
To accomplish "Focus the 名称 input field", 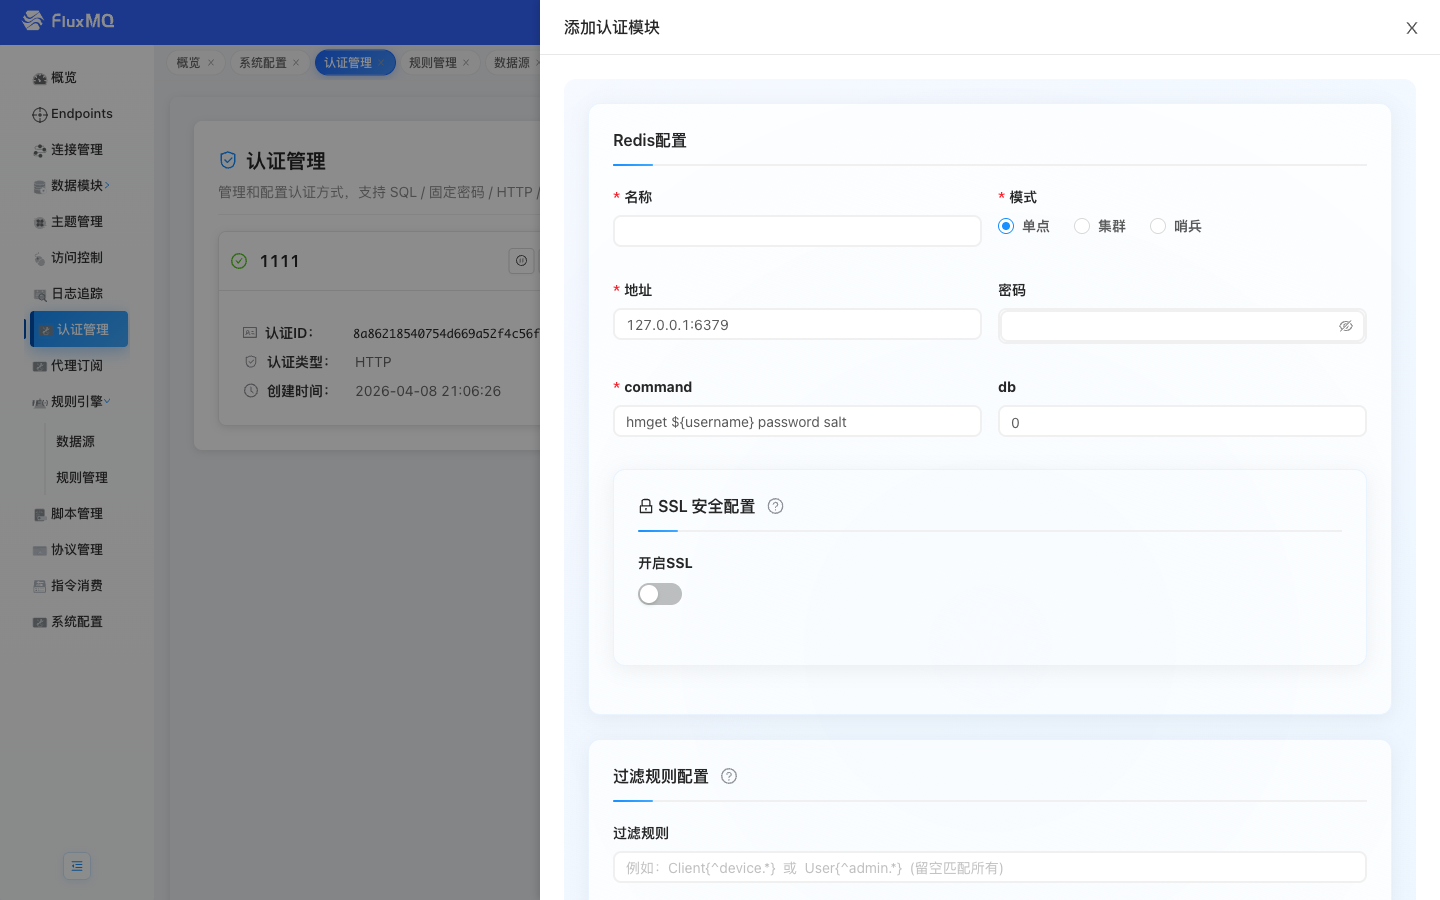I will (797, 231).
